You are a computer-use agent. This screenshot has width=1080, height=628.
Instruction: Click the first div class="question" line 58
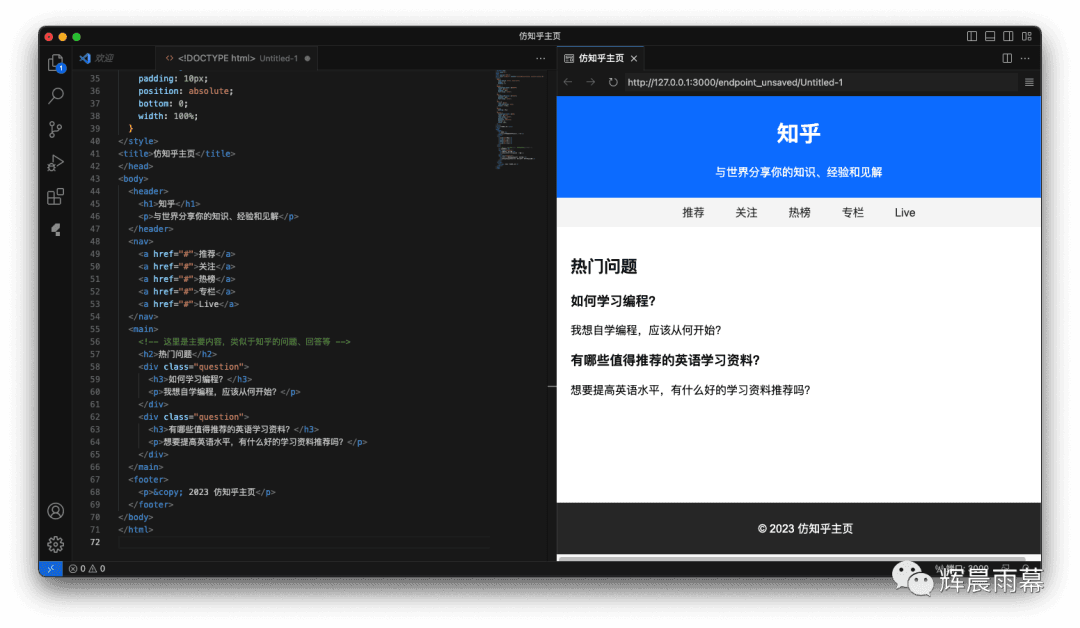[x=194, y=367]
